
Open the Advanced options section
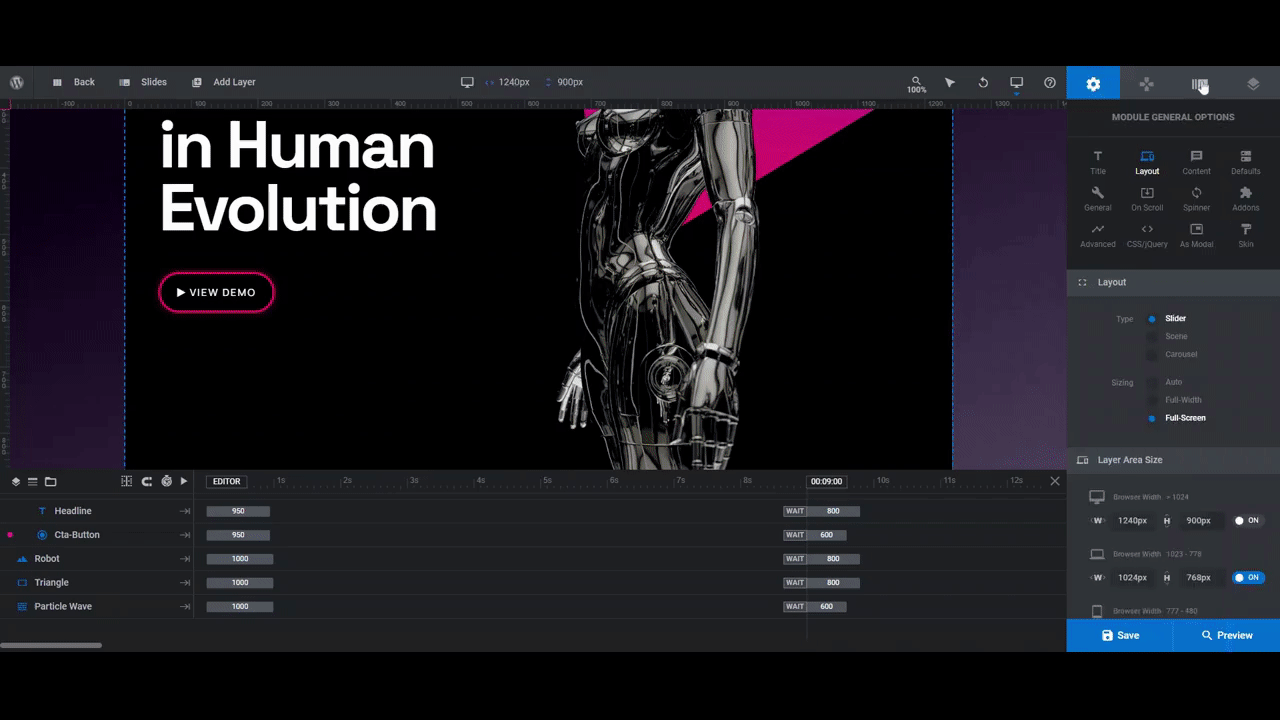[x=1098, y=236]
